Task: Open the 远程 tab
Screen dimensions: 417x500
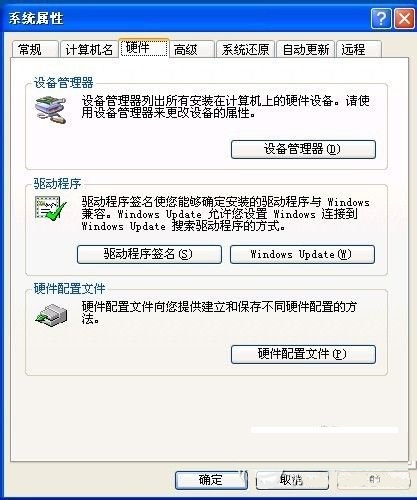Action: (359, 50)
